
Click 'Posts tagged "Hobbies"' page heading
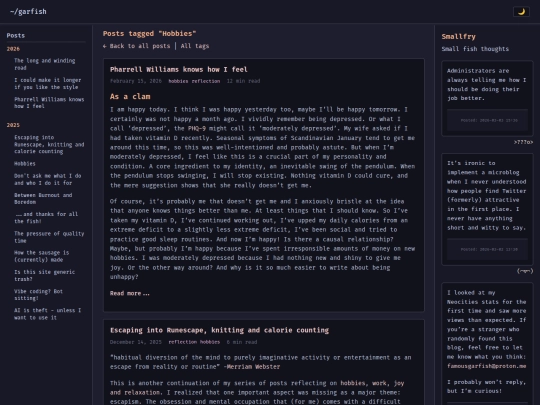coord(149,34)
